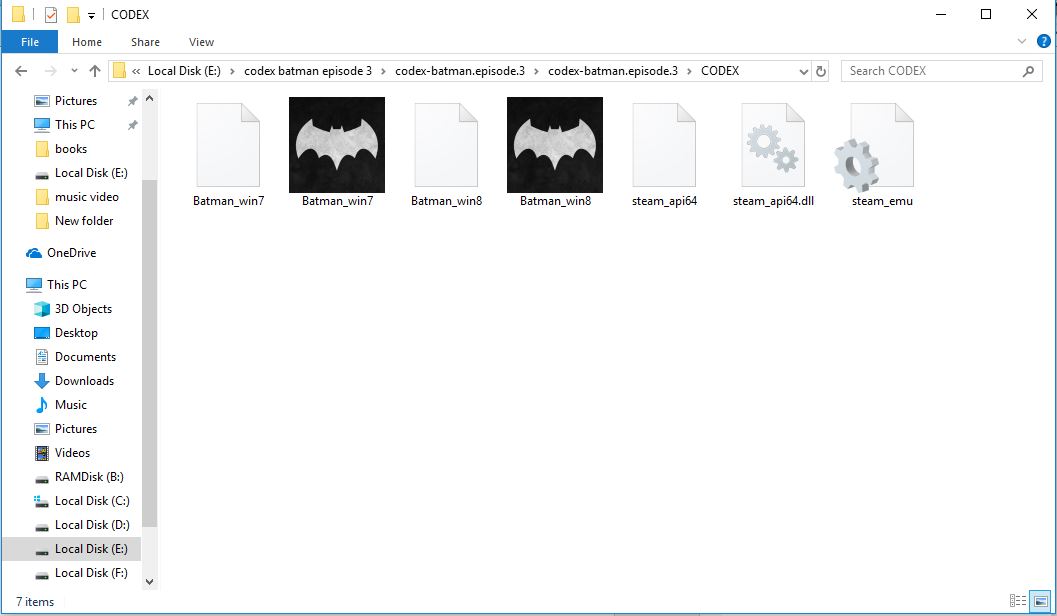Switch to large icons view layout
This screenshot has height=616, width=1057.
tap(1040, 600)
